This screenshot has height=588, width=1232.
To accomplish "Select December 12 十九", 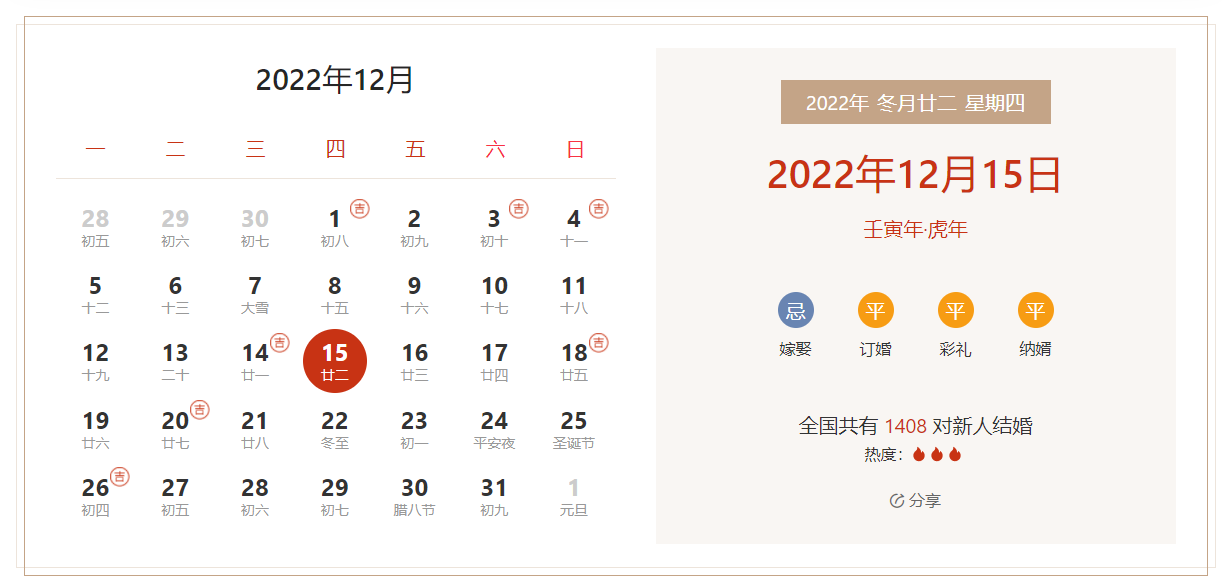I will point(96,362).
